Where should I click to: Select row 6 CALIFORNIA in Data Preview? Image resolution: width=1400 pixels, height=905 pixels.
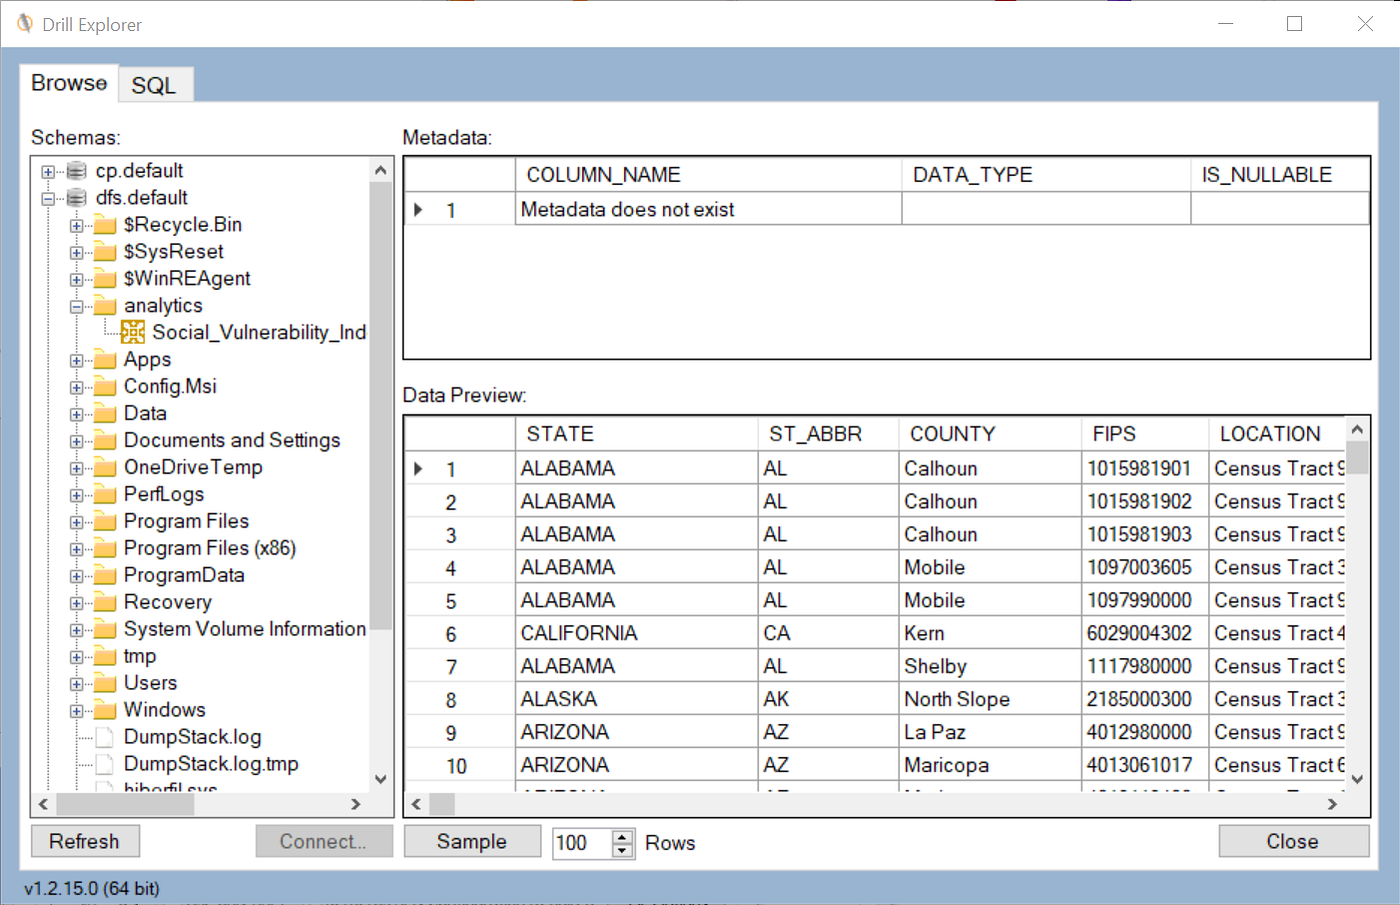pos(580,632)
